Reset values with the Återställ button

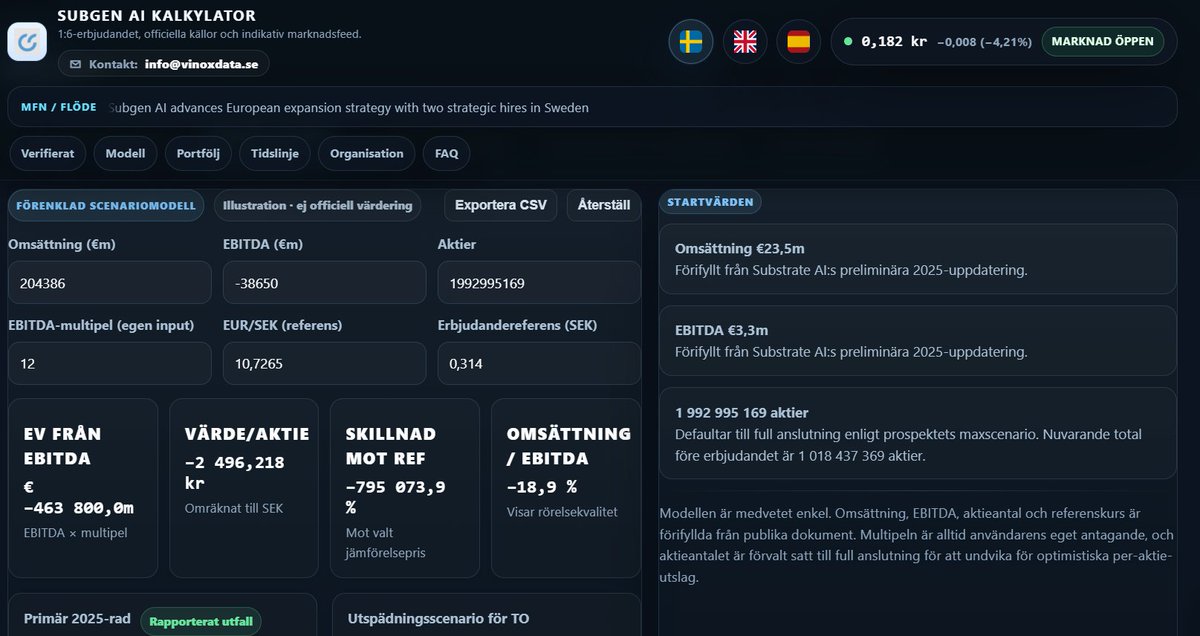[x=604, y=205]
